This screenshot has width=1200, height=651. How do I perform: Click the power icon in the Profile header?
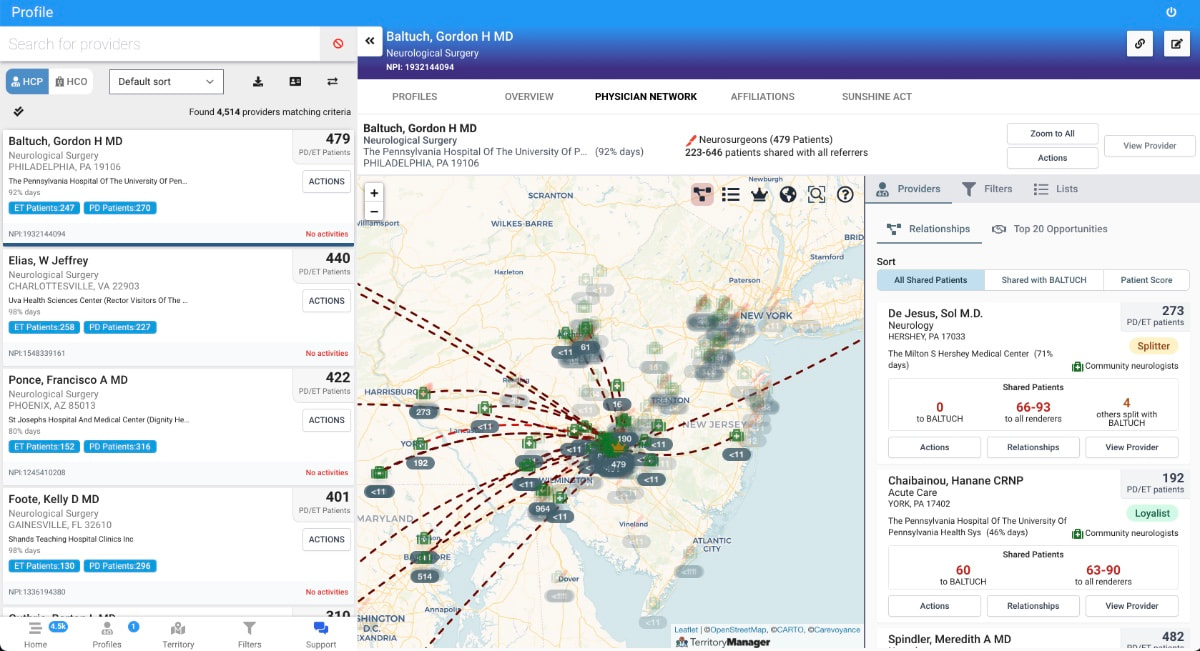point(1171,12)
